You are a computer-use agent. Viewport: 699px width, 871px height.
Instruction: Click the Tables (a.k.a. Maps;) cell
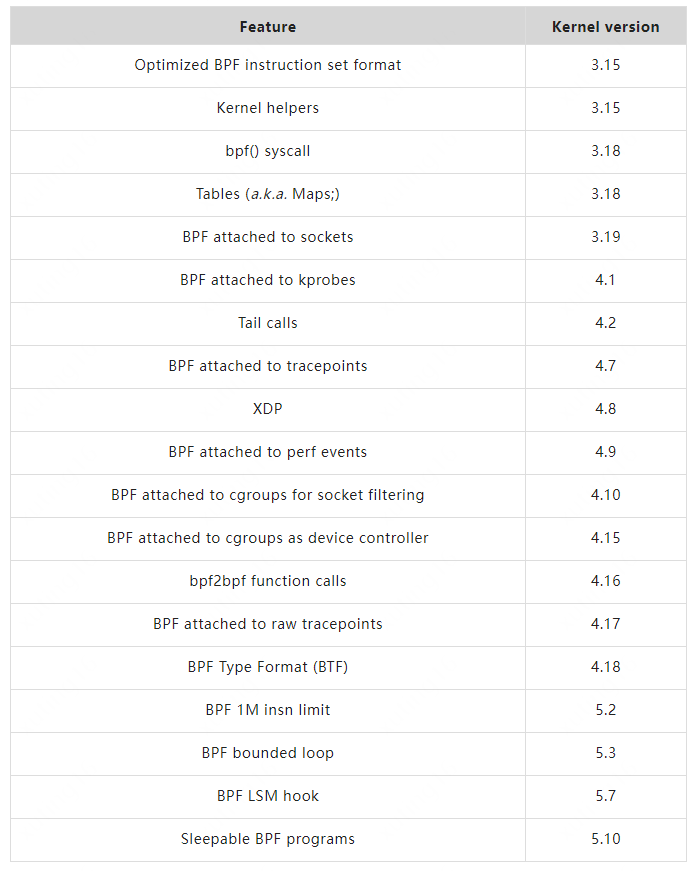[268, 194]
